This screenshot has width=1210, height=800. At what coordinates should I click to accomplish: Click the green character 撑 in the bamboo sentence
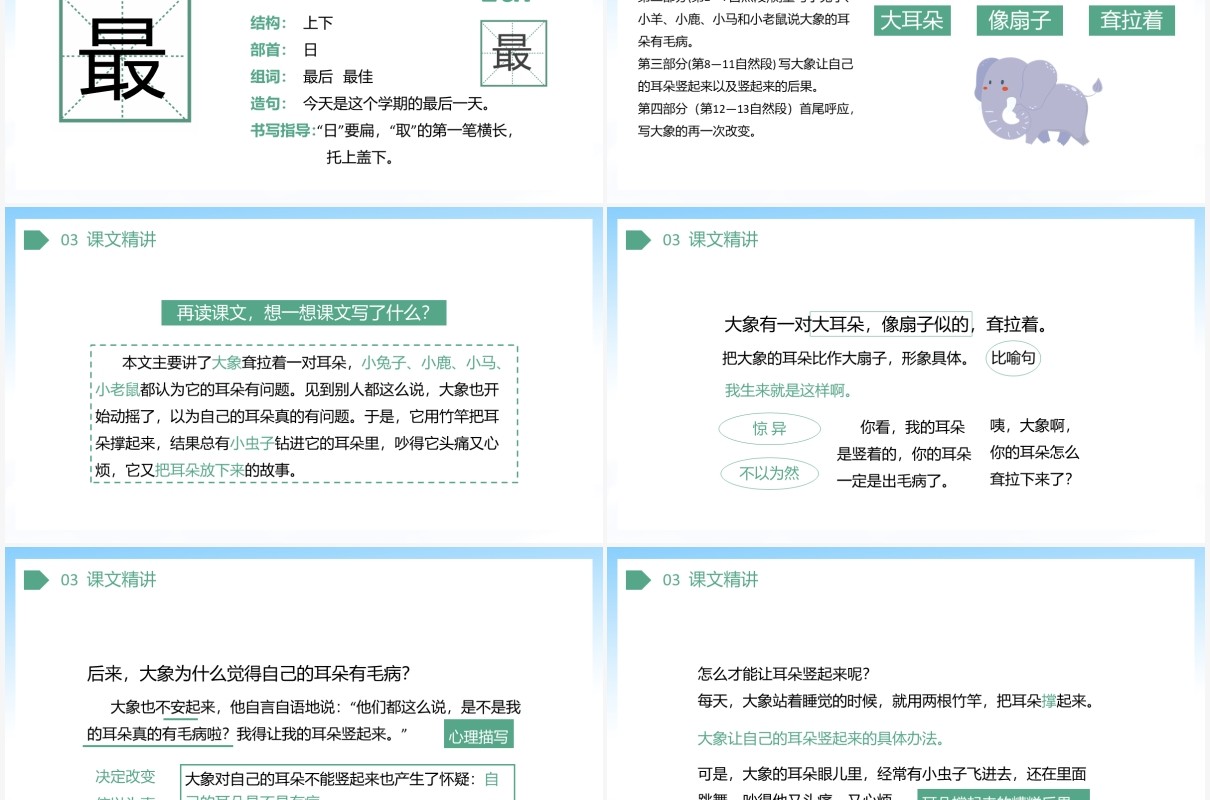(1048, 701)
